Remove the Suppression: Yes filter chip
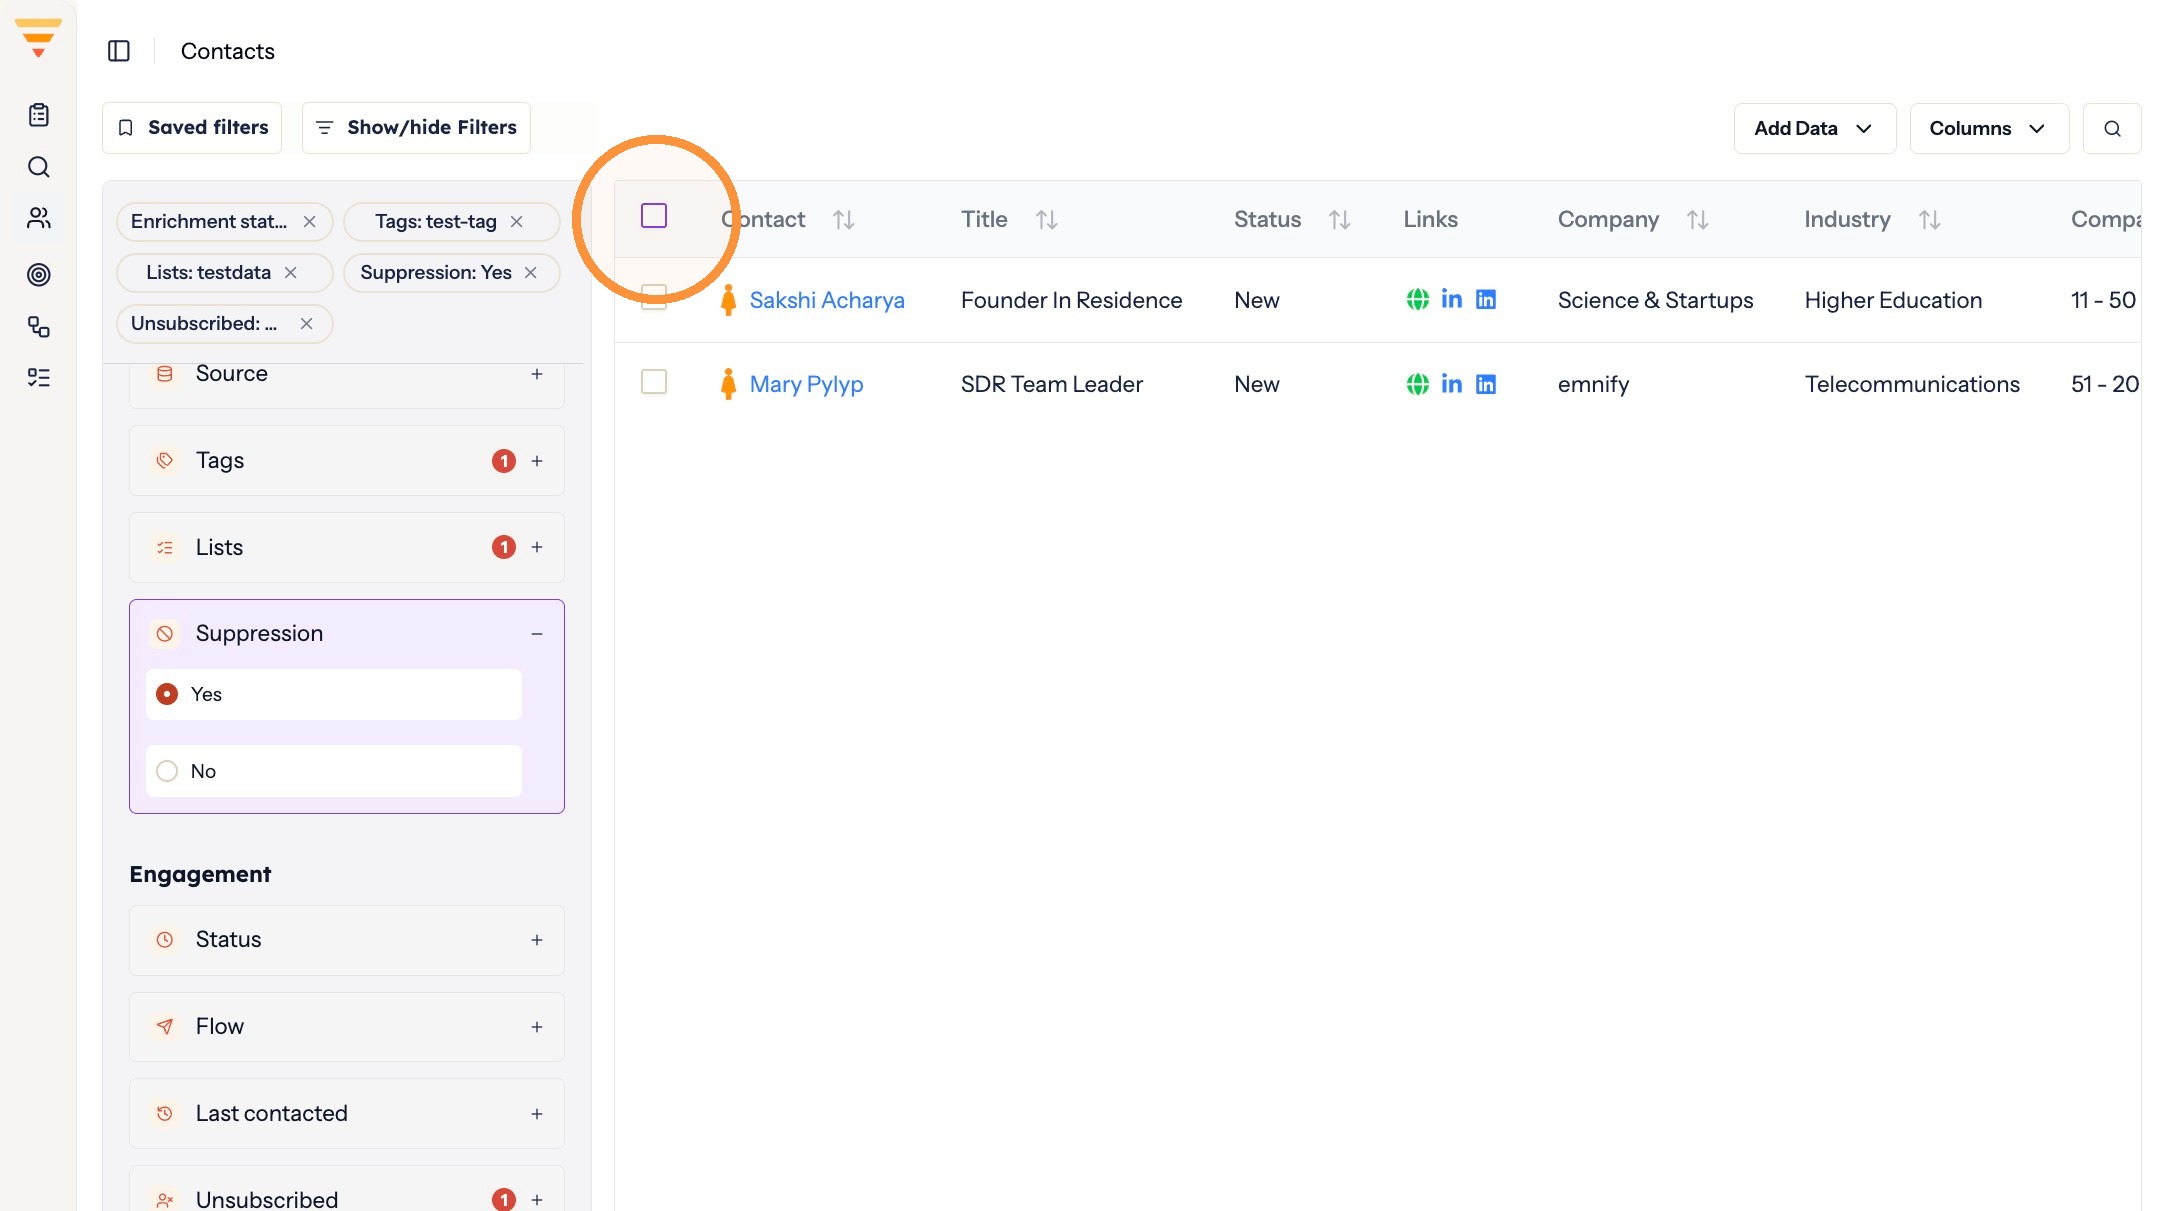Image resolution: width=2168 pixels, height=1211 pixels. coord(530,272)
